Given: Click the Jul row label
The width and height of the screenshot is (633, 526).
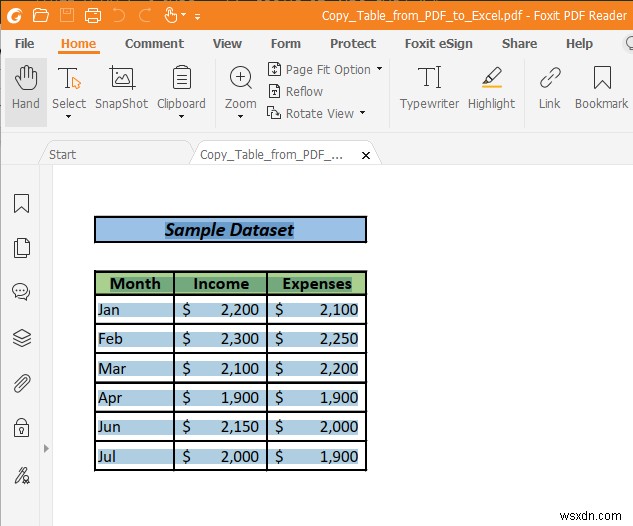Looking at the screenshot, I should pos(107,457).
